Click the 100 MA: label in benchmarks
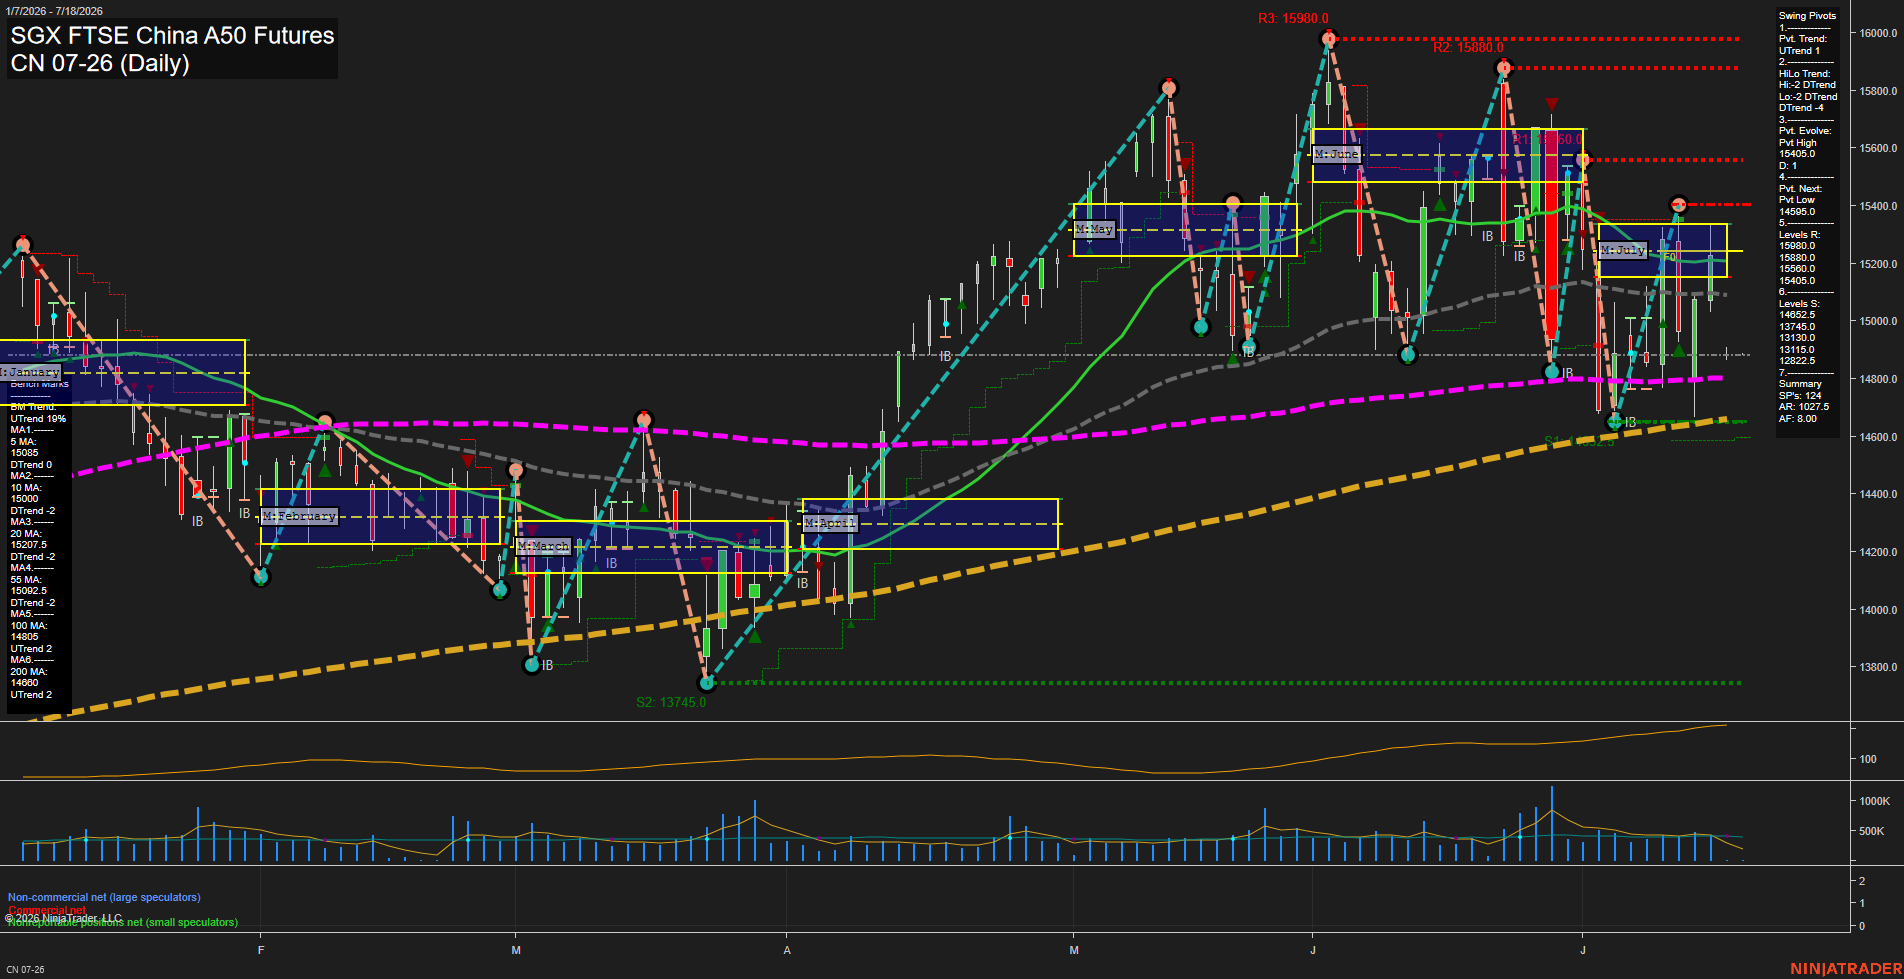This screenshot has height=979, width=1904. (x=28, y=626)
